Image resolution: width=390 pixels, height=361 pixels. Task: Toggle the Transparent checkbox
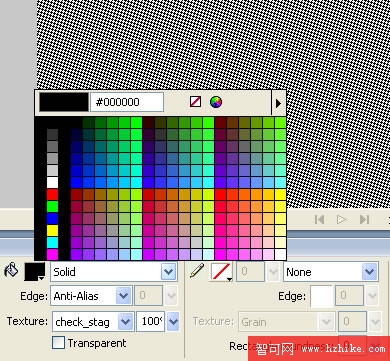coord(59,343)
